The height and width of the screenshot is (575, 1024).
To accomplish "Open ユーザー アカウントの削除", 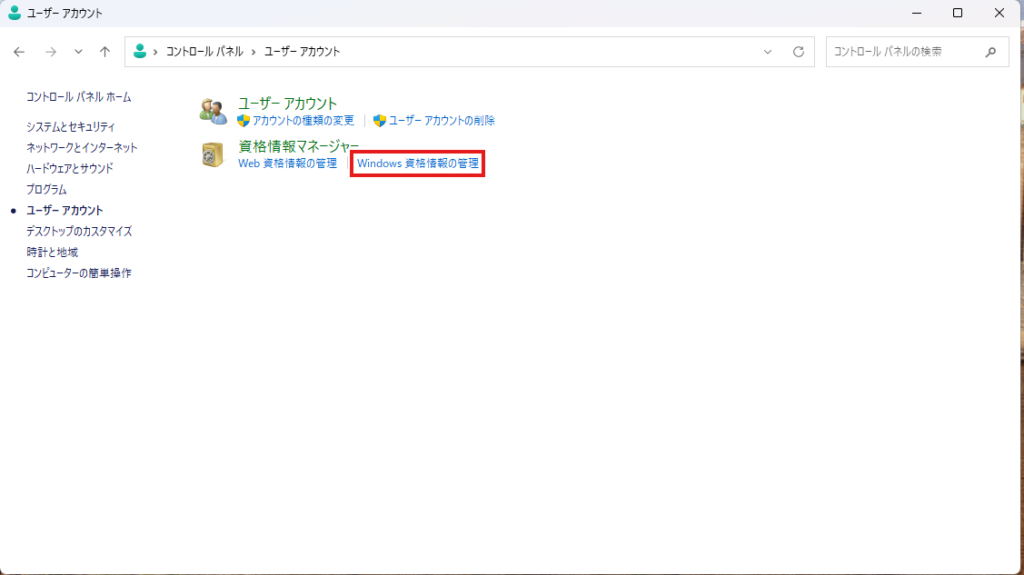I will click(441, 120).
